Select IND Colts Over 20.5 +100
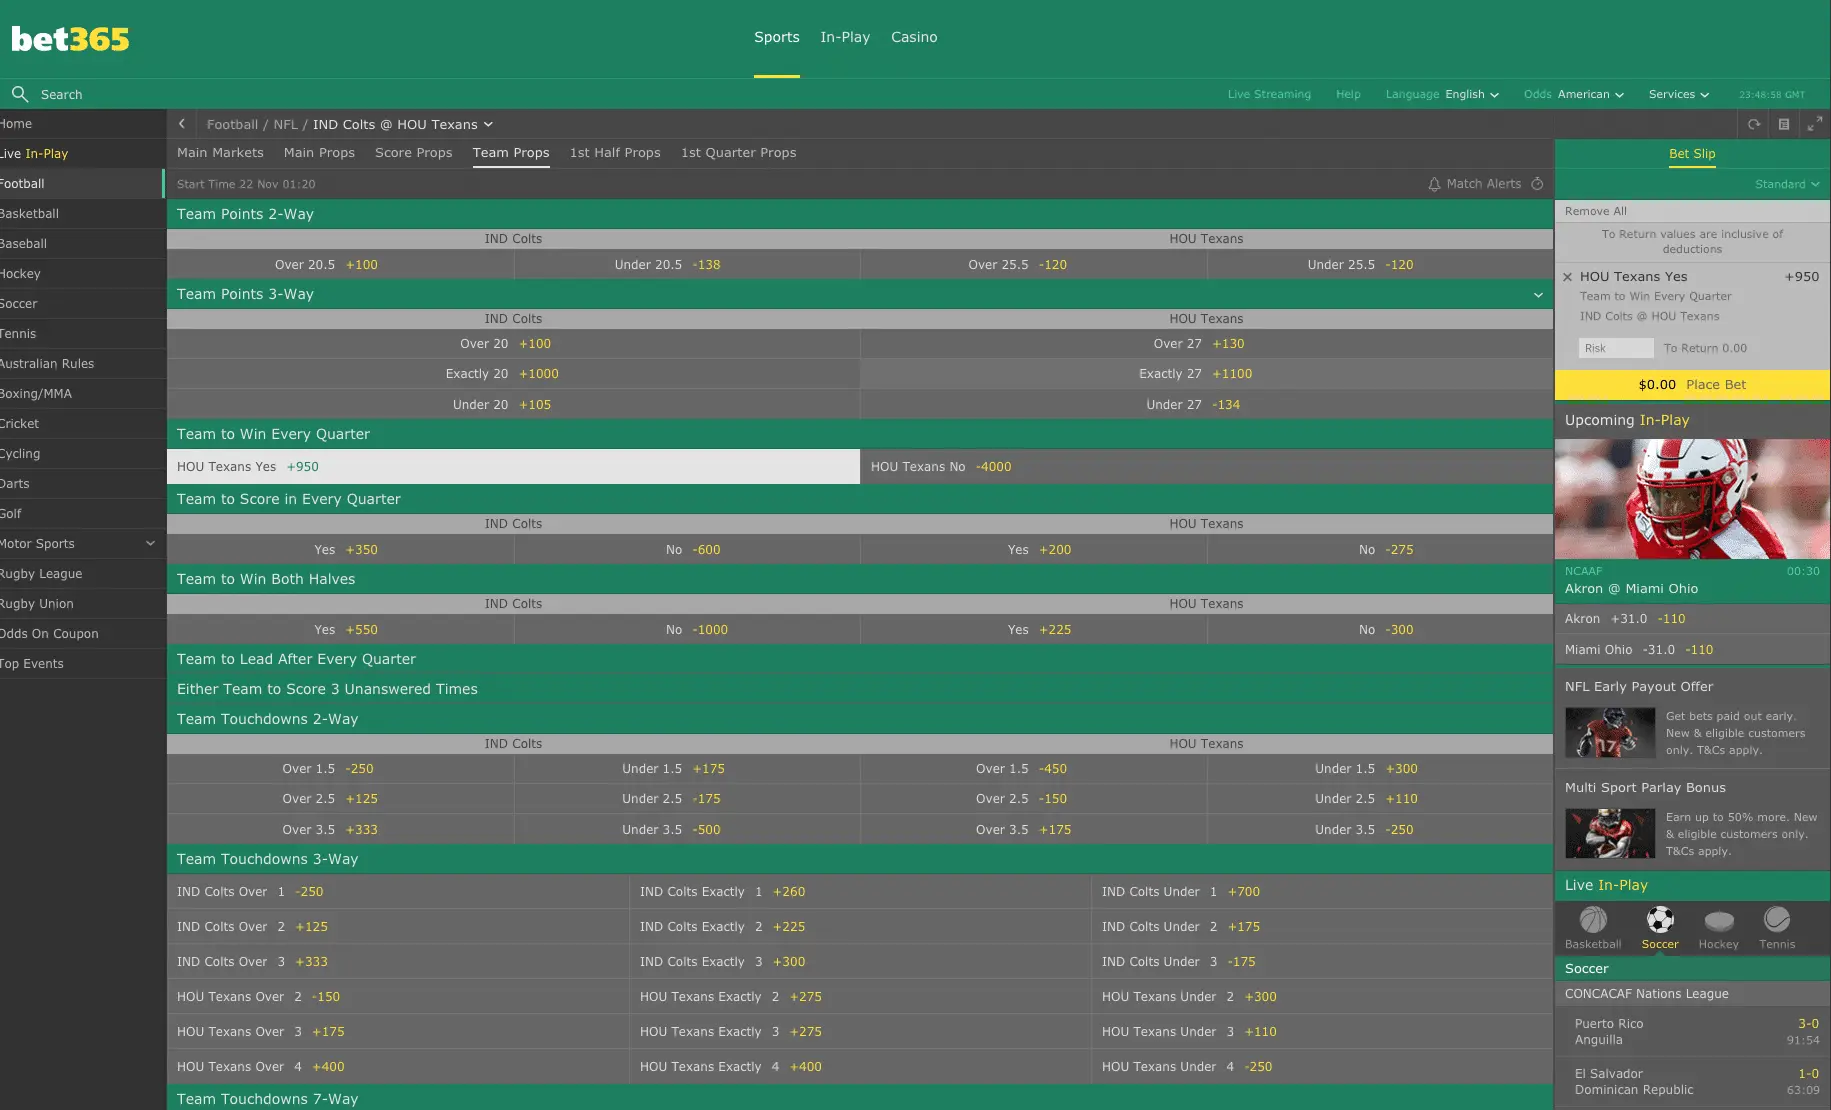 pos(340,265)
